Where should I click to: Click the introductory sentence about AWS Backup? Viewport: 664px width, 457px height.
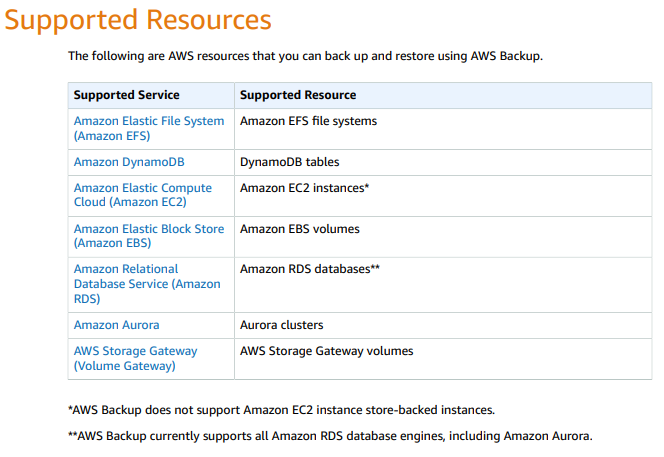[x=305, y=56]
